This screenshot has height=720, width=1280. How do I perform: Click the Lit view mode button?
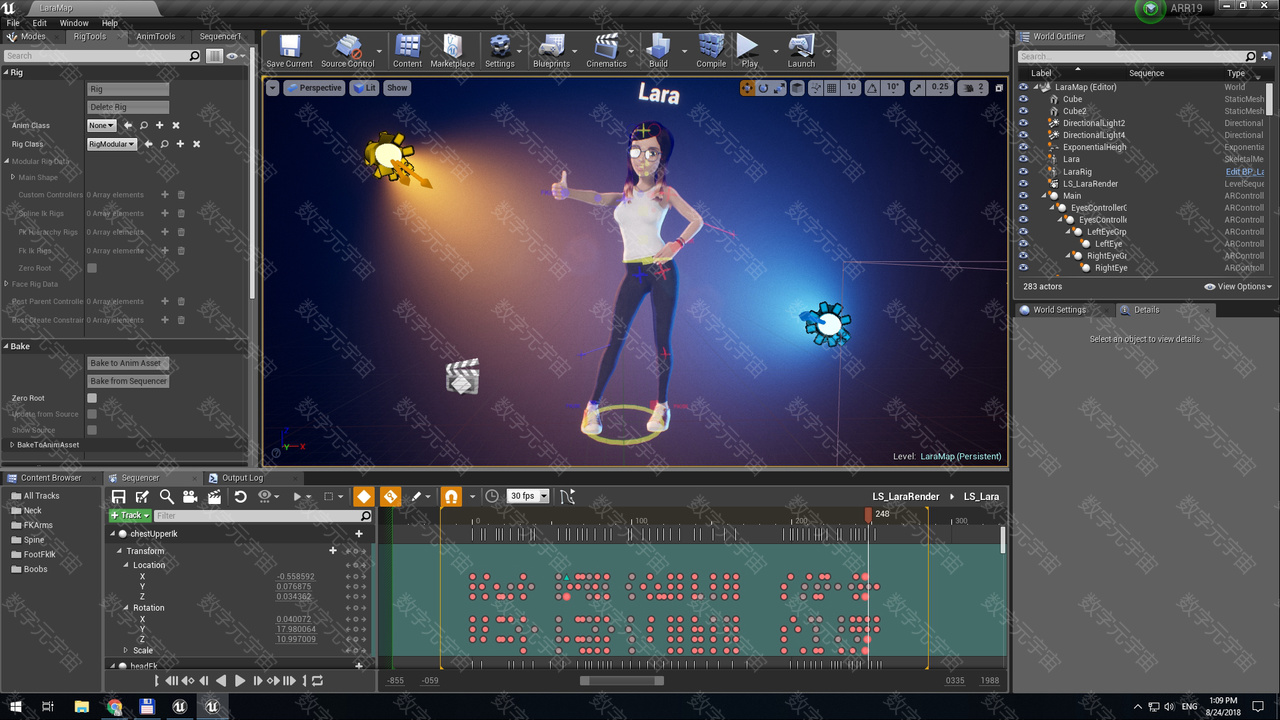coord(365,88)
